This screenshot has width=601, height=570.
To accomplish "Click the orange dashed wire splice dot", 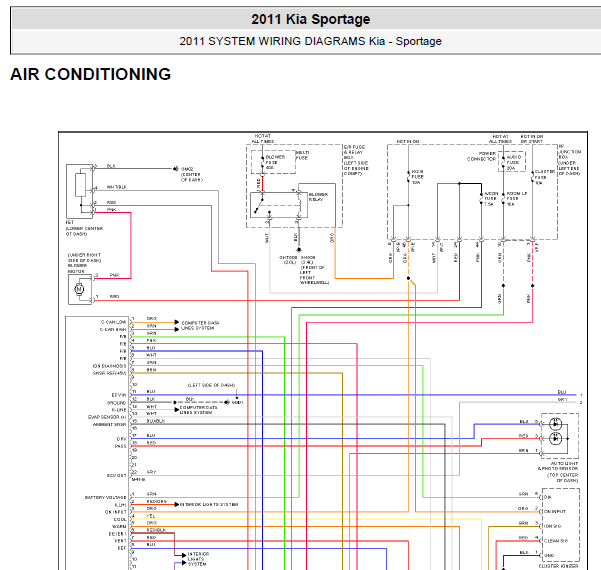I will (409, 278).
